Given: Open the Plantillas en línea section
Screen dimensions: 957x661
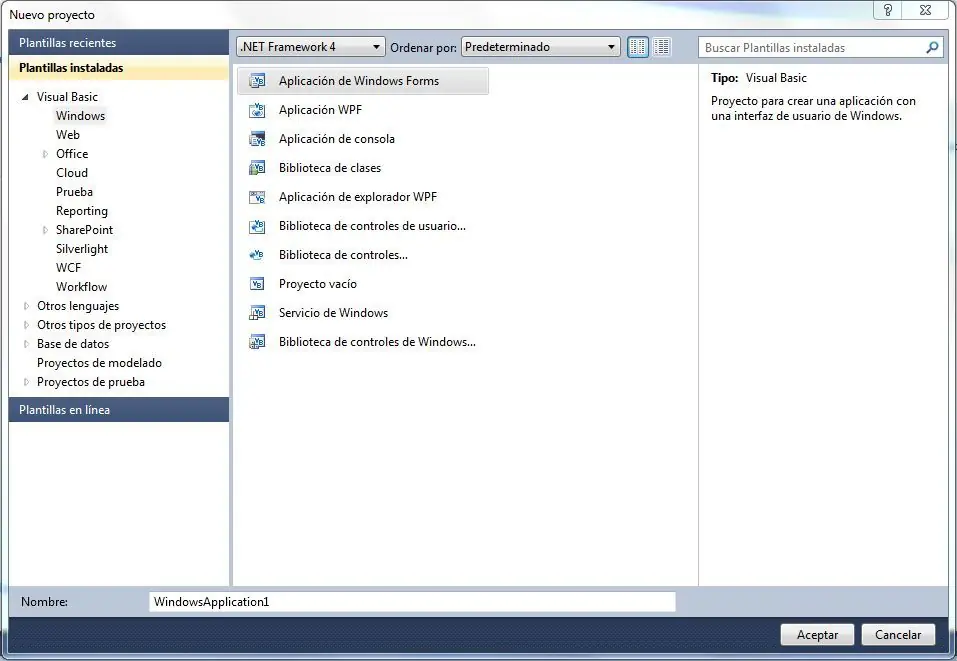Looking at the screenshot, I should pos(119,410).
